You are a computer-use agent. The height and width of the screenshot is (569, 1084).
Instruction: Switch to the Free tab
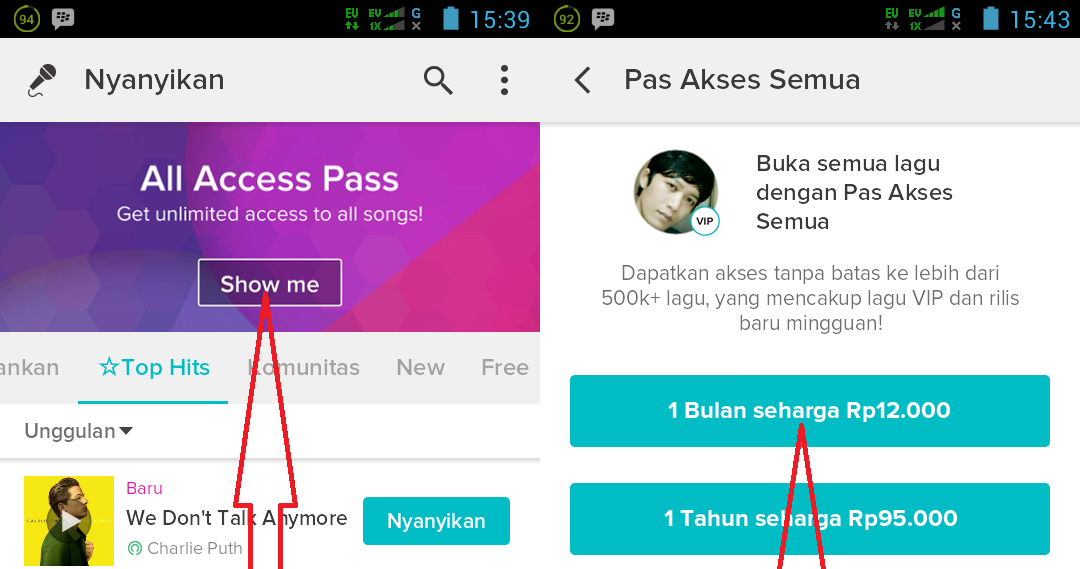(505, 367)
